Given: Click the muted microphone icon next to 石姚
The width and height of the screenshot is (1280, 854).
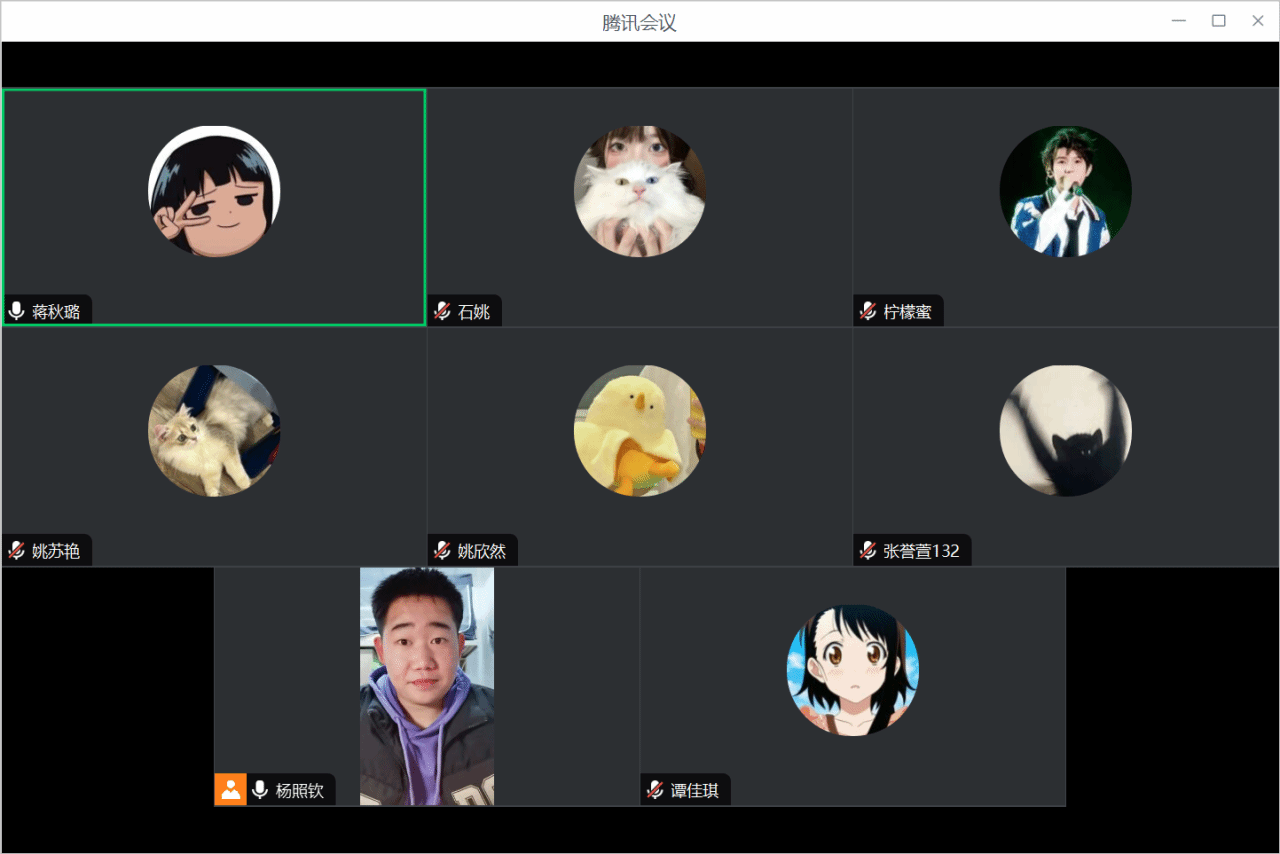Looking at the screenshot, I should (442, 311).
